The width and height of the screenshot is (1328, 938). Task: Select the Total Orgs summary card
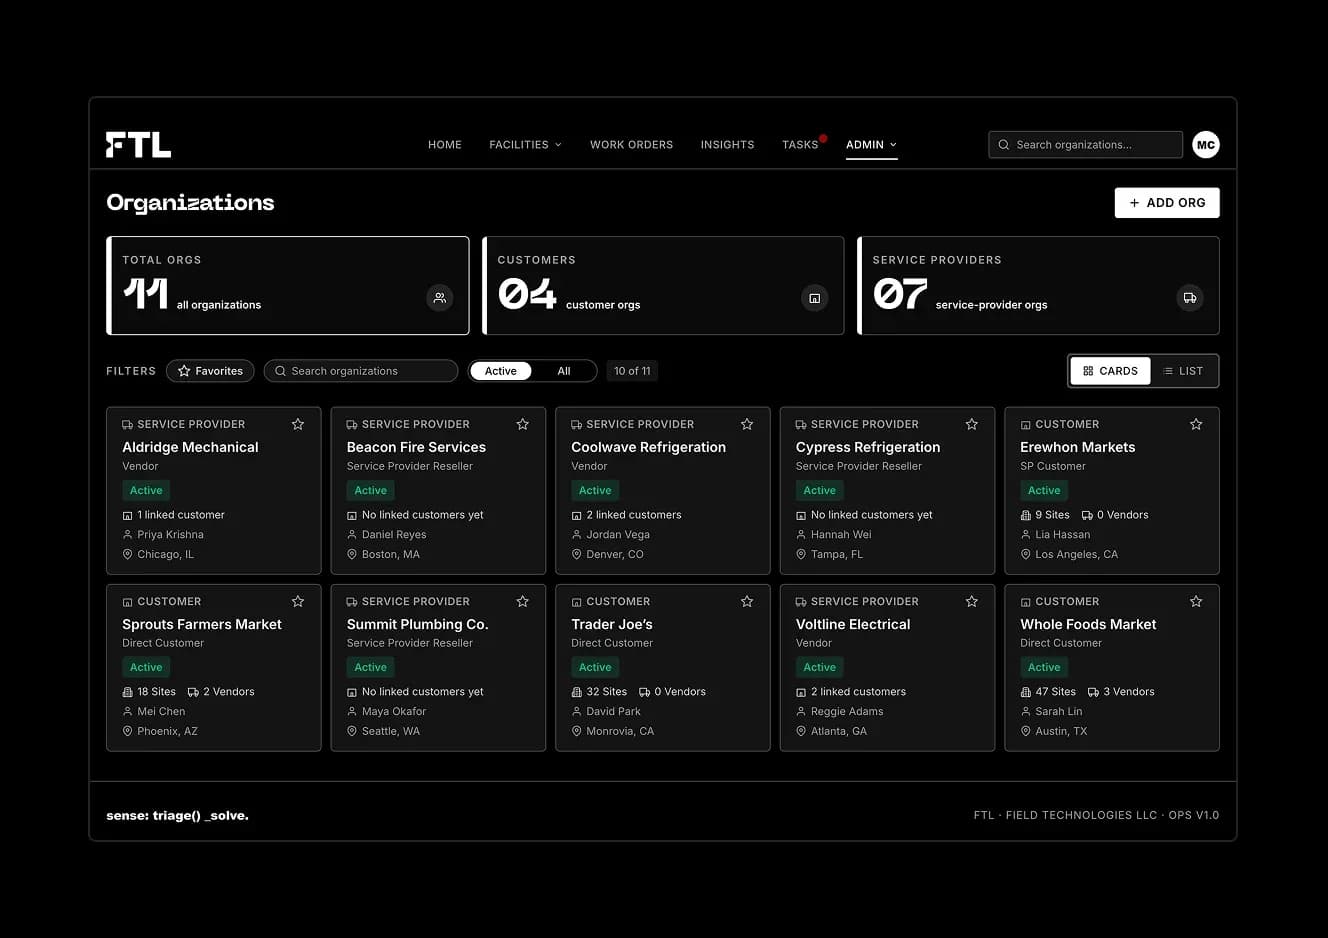coord(288,286)
